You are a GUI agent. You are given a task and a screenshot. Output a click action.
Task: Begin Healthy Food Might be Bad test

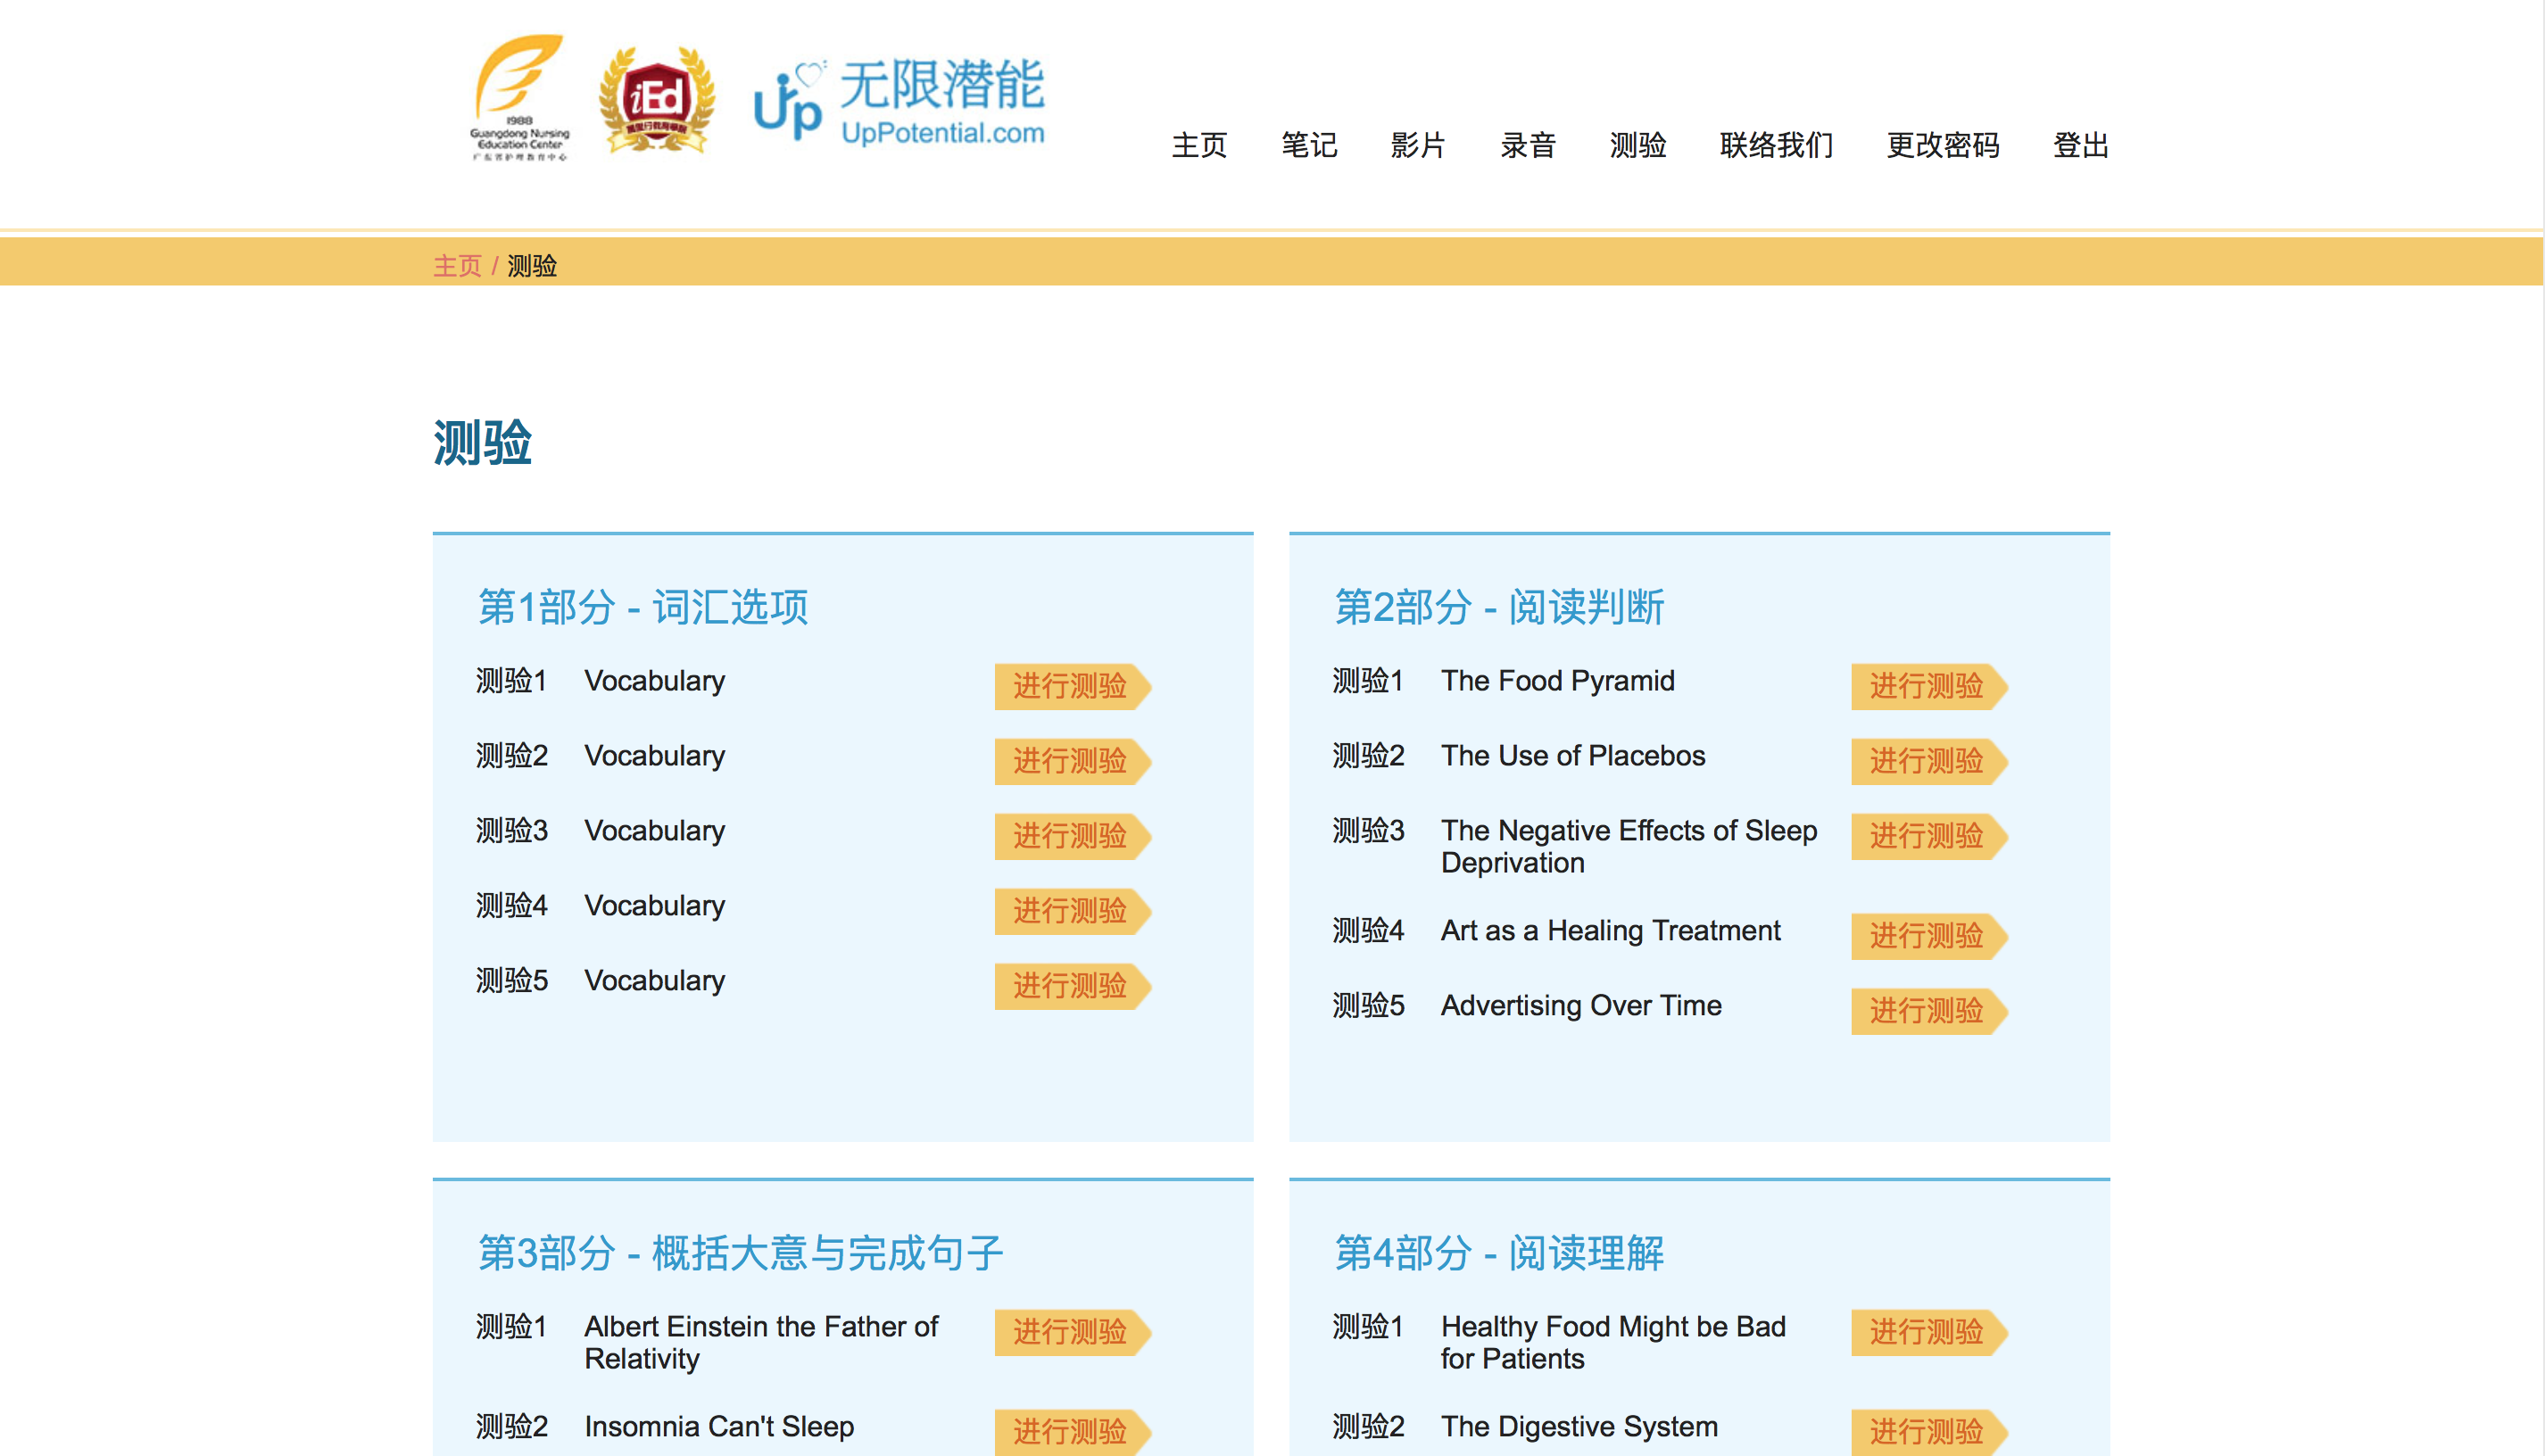[1926, 1332]
